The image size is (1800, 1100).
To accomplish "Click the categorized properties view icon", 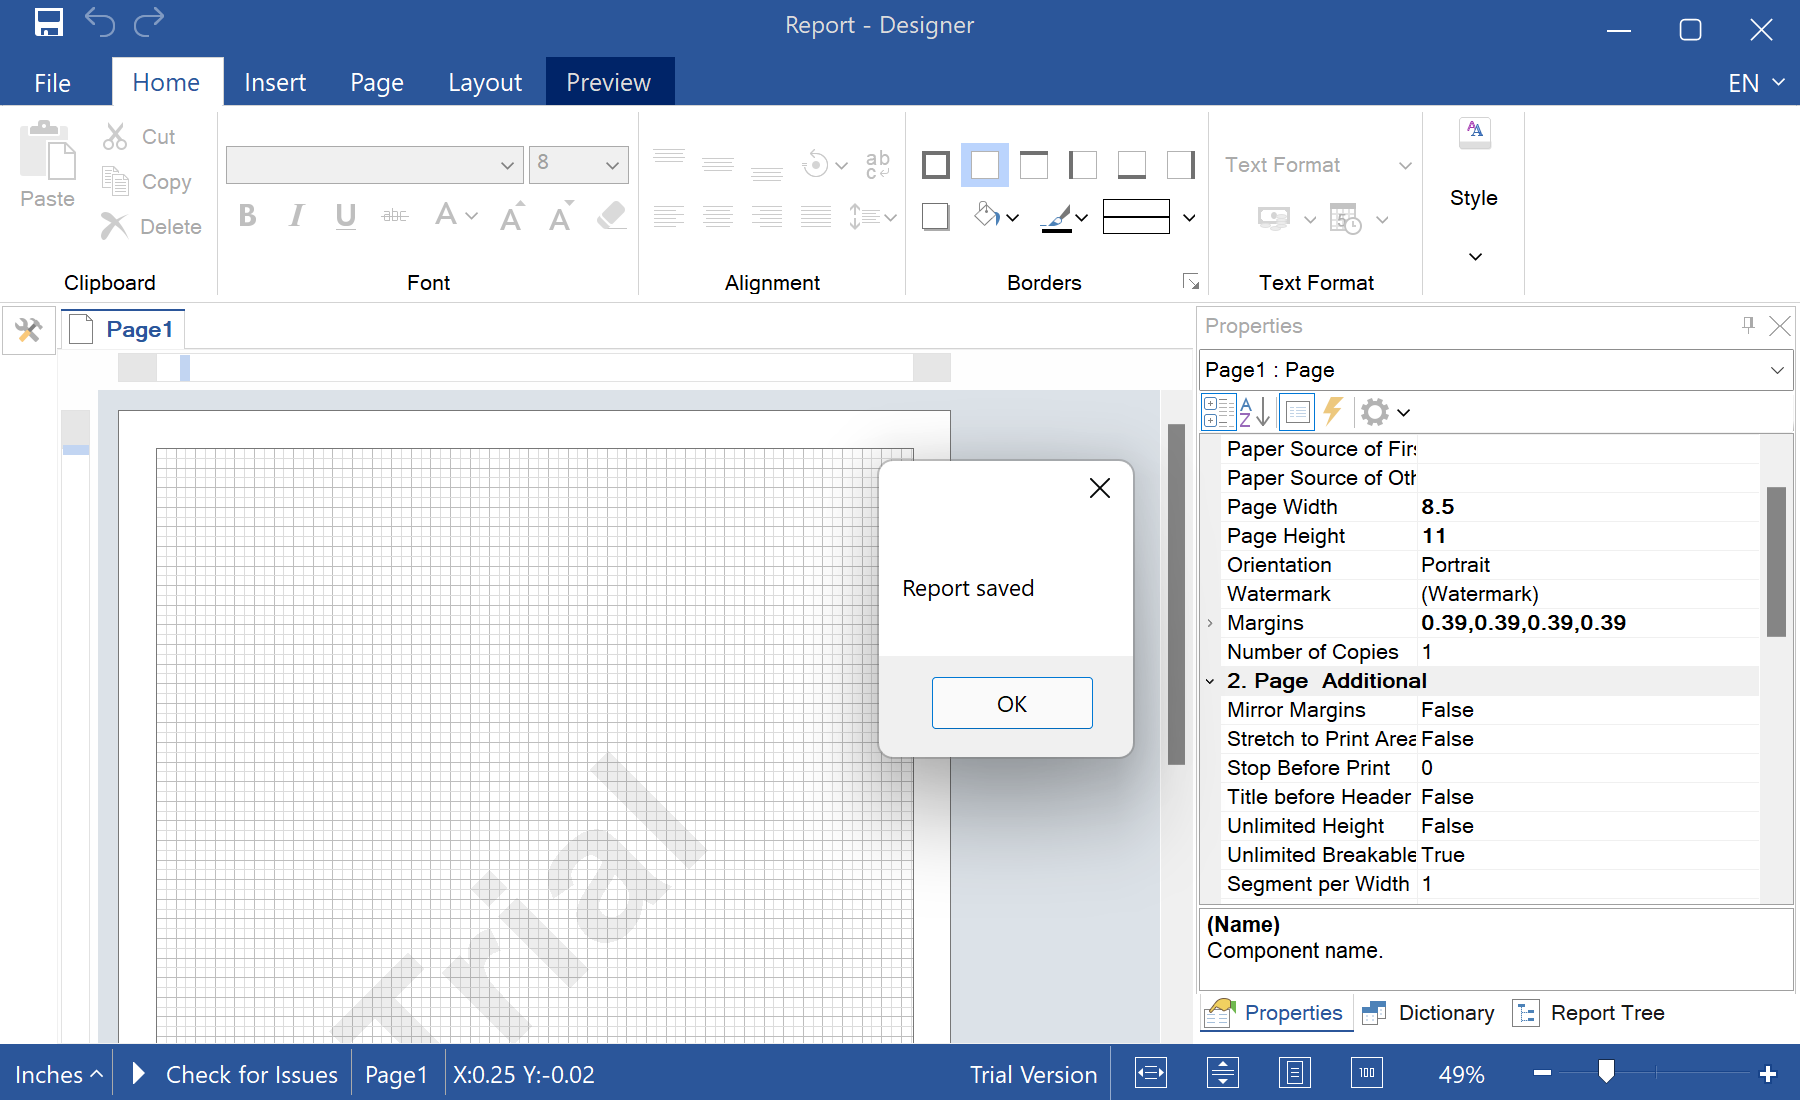I will pyautogui.click(x=1218, y=412).
